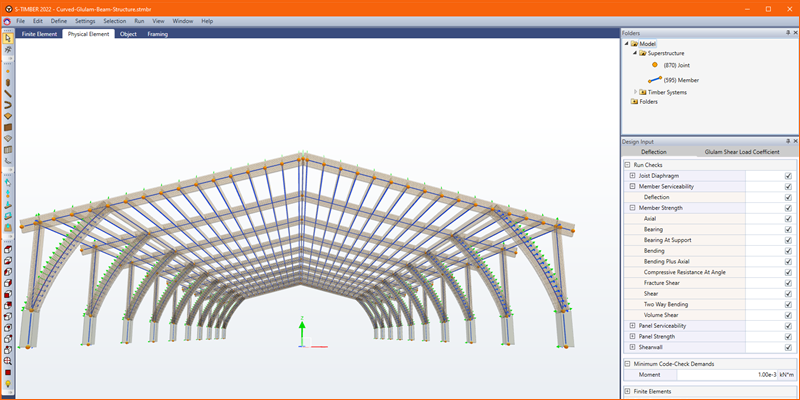
Task: Toggle the Bending Plus Axial checkbox
Action: tap(788, 261)
